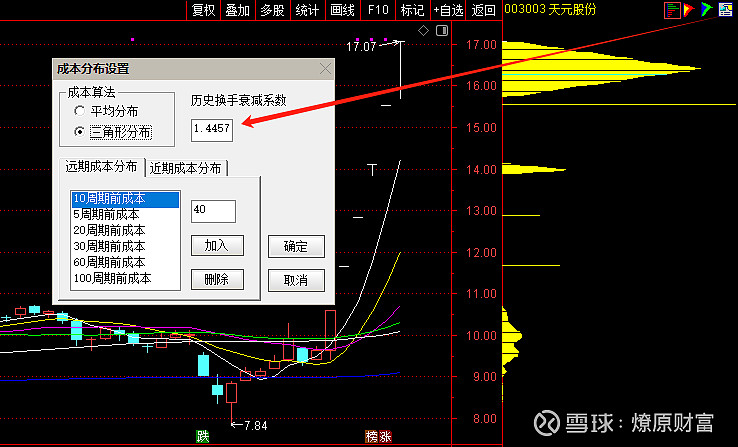Switch to the 近期成本分布 tab
The height and width of the screenshot is (447, 738).
click(x=185, y=168)
